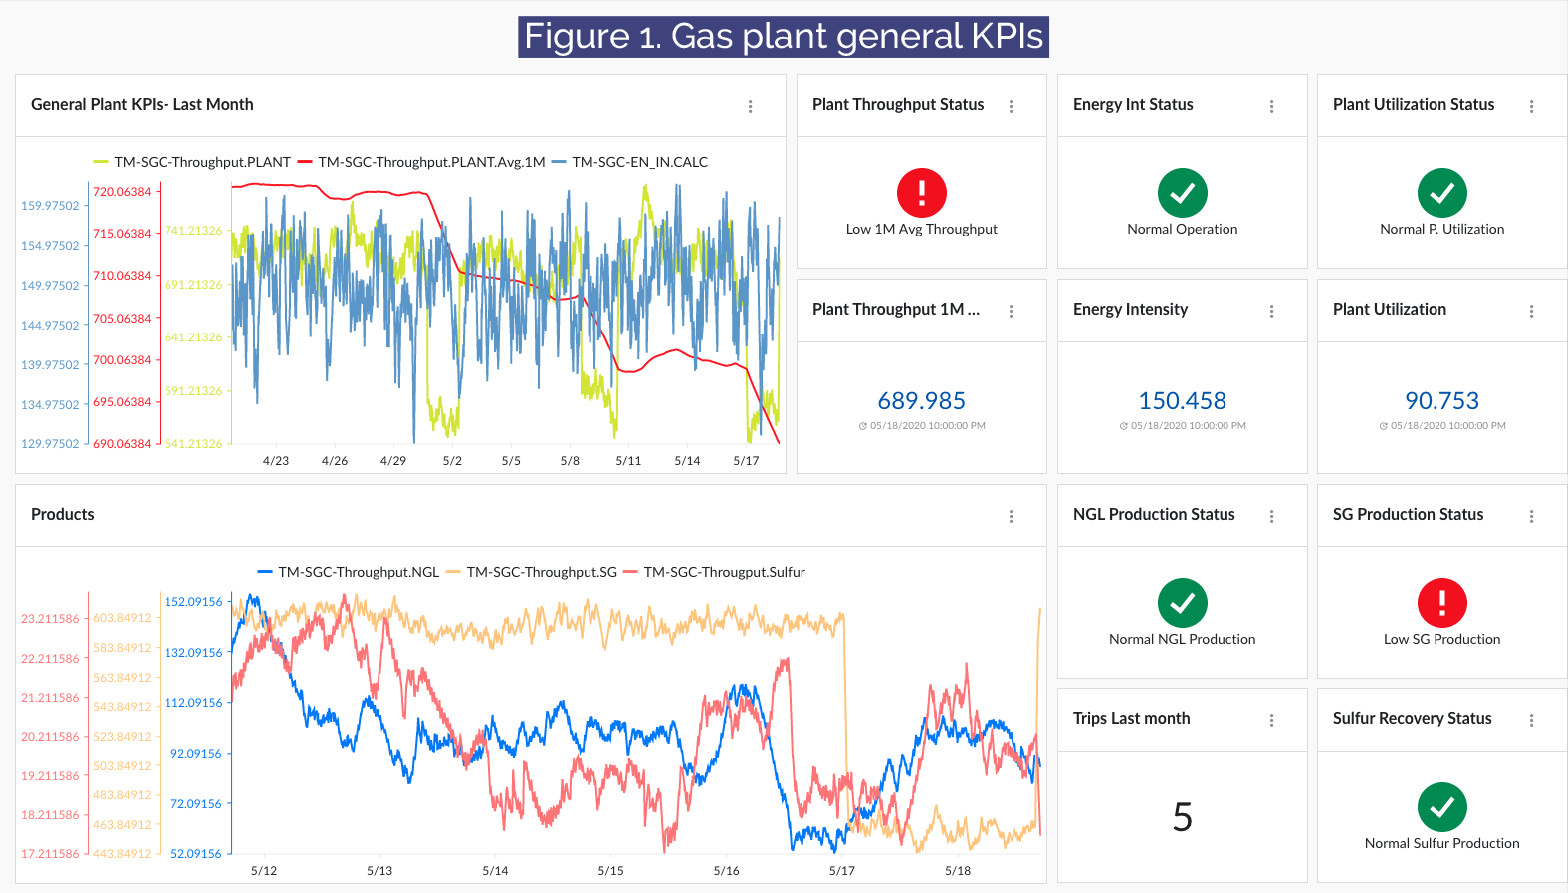Click the red Low 1M Avg Throughput alert icon
Image resolution: width=1568 pixels, height=893 pixels.
[x=921, y=193]
